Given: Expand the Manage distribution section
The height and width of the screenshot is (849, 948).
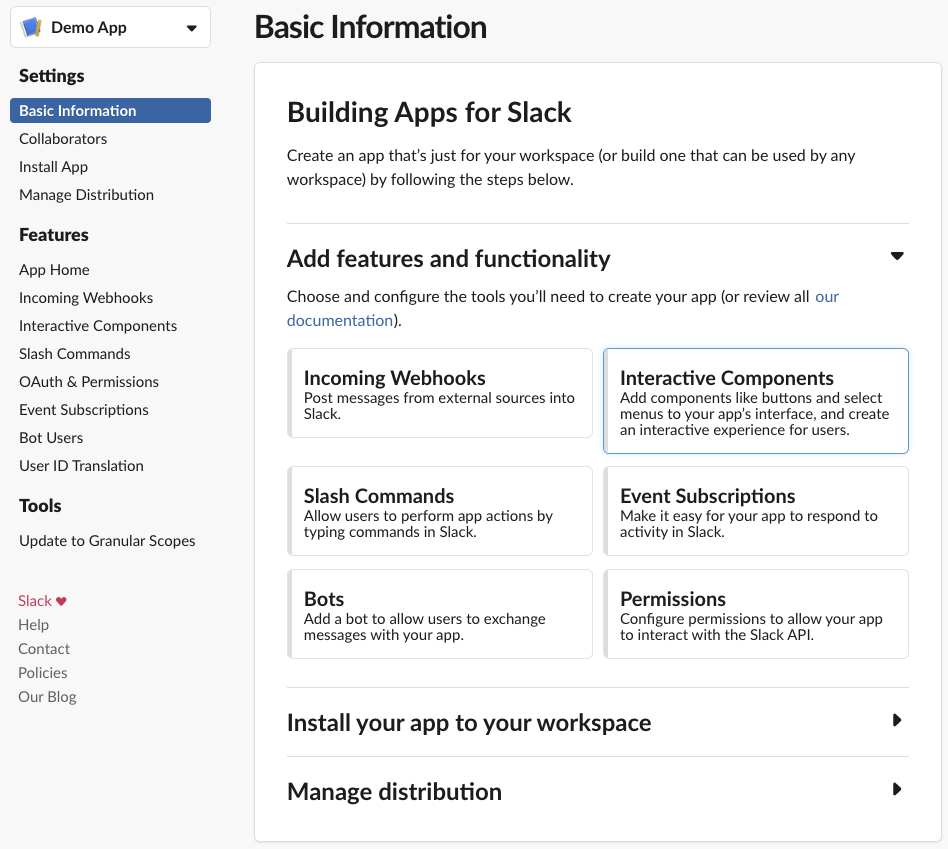Looking at the screenshot, I should tap(896, 790).
